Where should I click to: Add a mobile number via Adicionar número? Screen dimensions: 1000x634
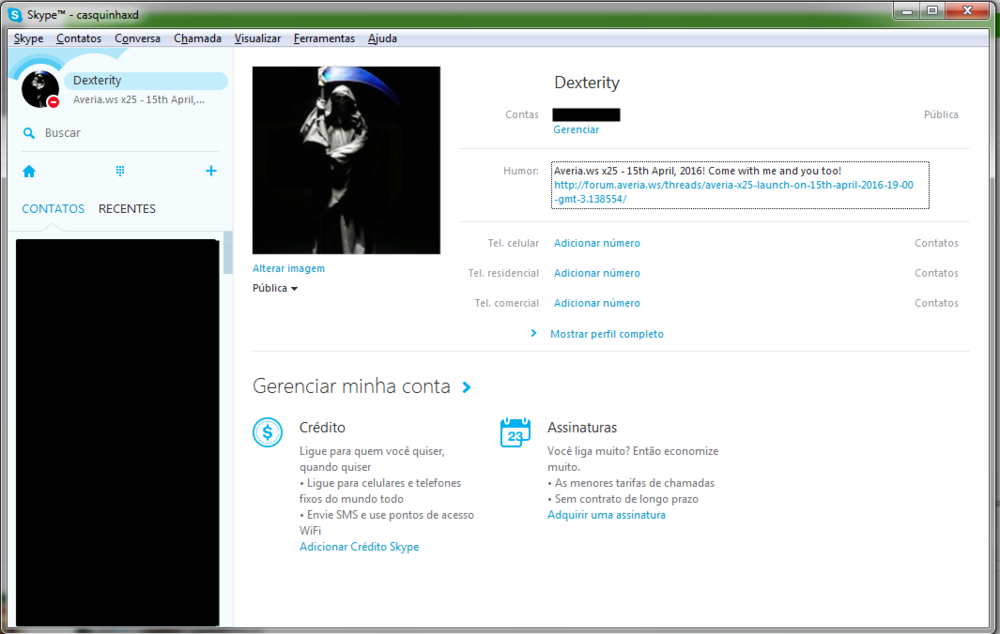[596, 242]
